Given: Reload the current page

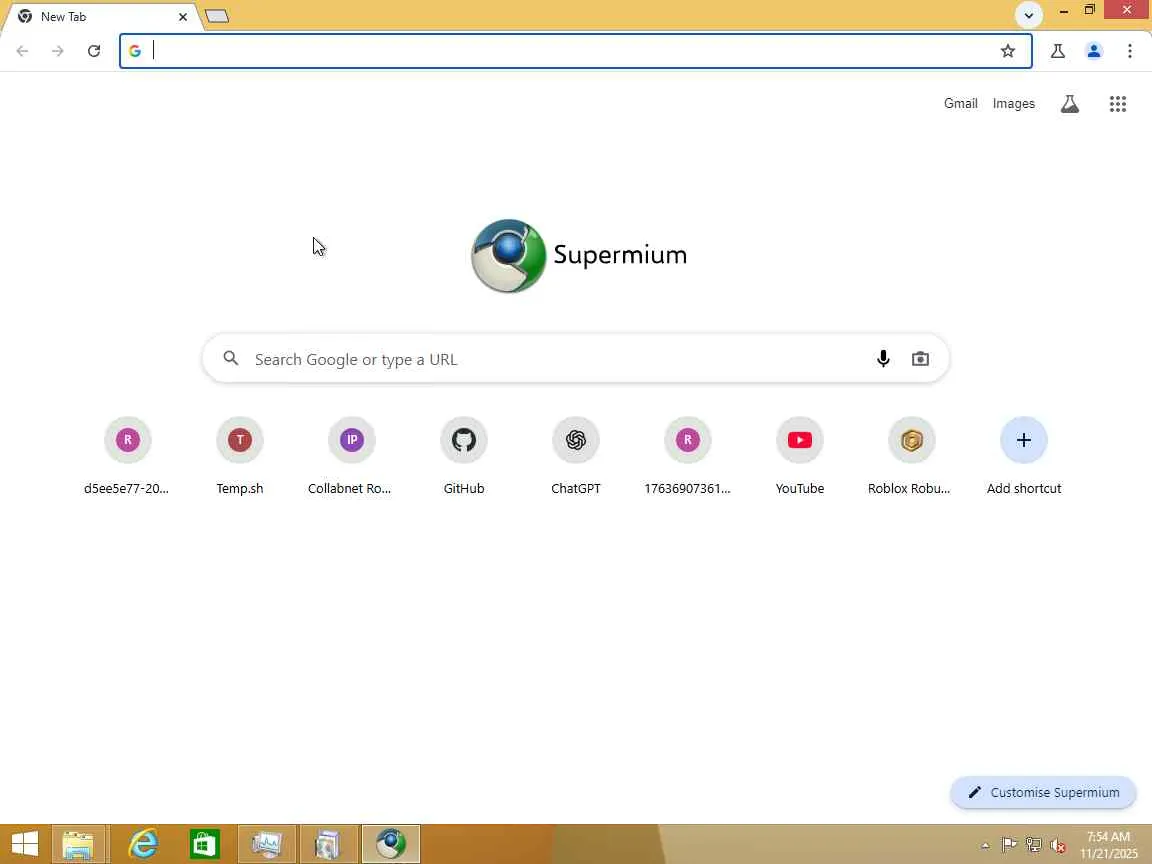Looking at the screenshot, I should 93,51.
